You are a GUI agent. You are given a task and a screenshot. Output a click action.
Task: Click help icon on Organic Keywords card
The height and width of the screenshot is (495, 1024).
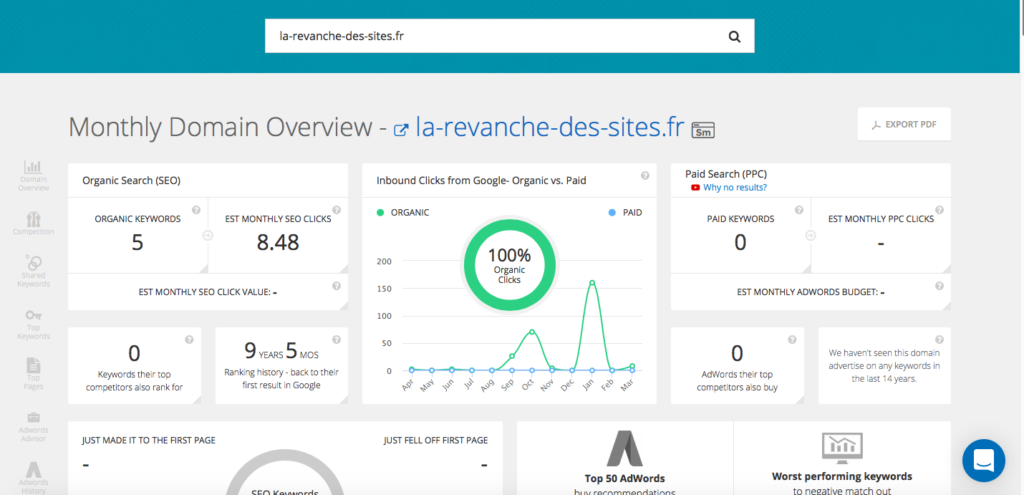point(196,210)
